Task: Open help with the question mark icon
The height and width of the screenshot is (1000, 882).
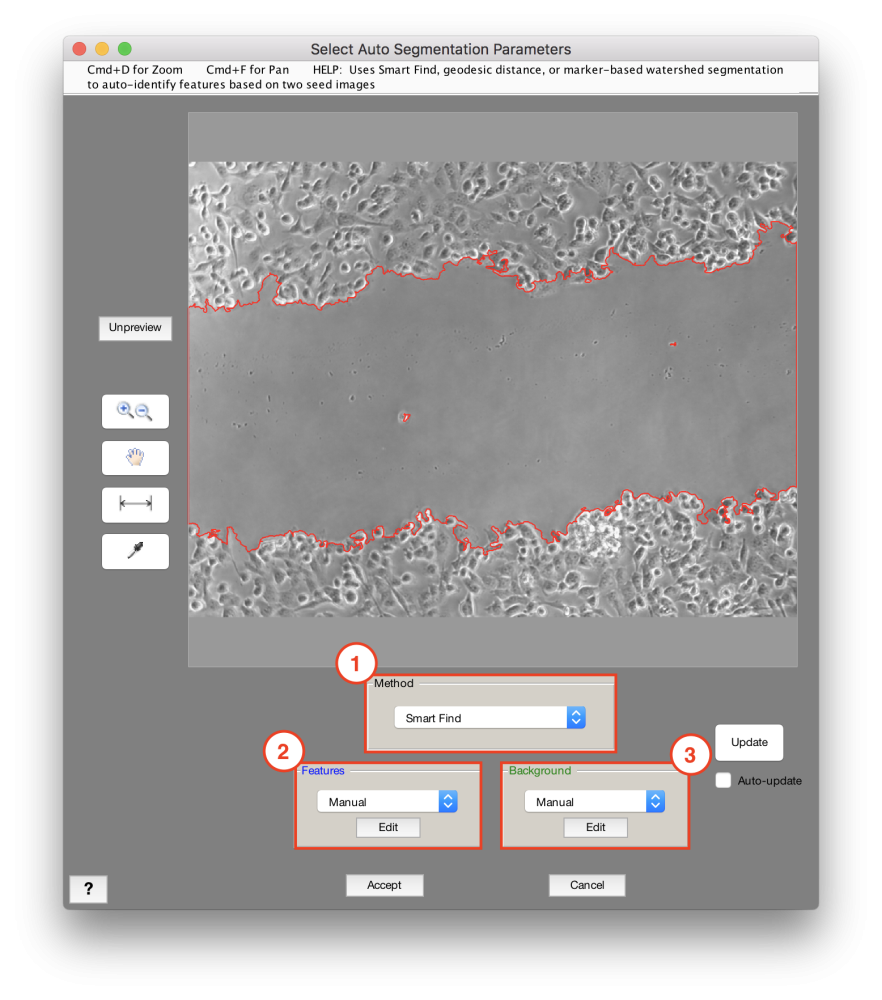Action: pyautogui.click(x=88, y=888)
